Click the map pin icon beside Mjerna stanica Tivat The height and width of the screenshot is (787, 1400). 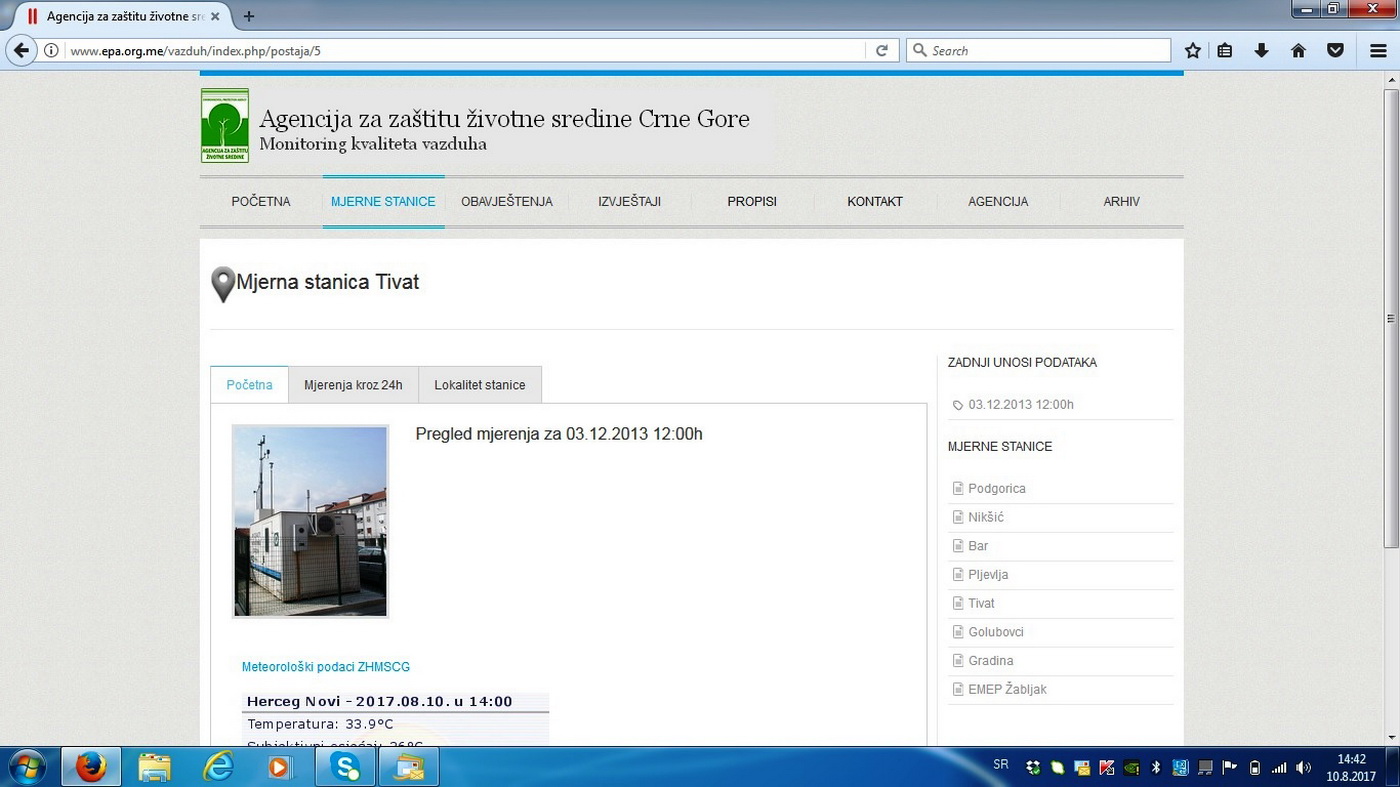223,284
